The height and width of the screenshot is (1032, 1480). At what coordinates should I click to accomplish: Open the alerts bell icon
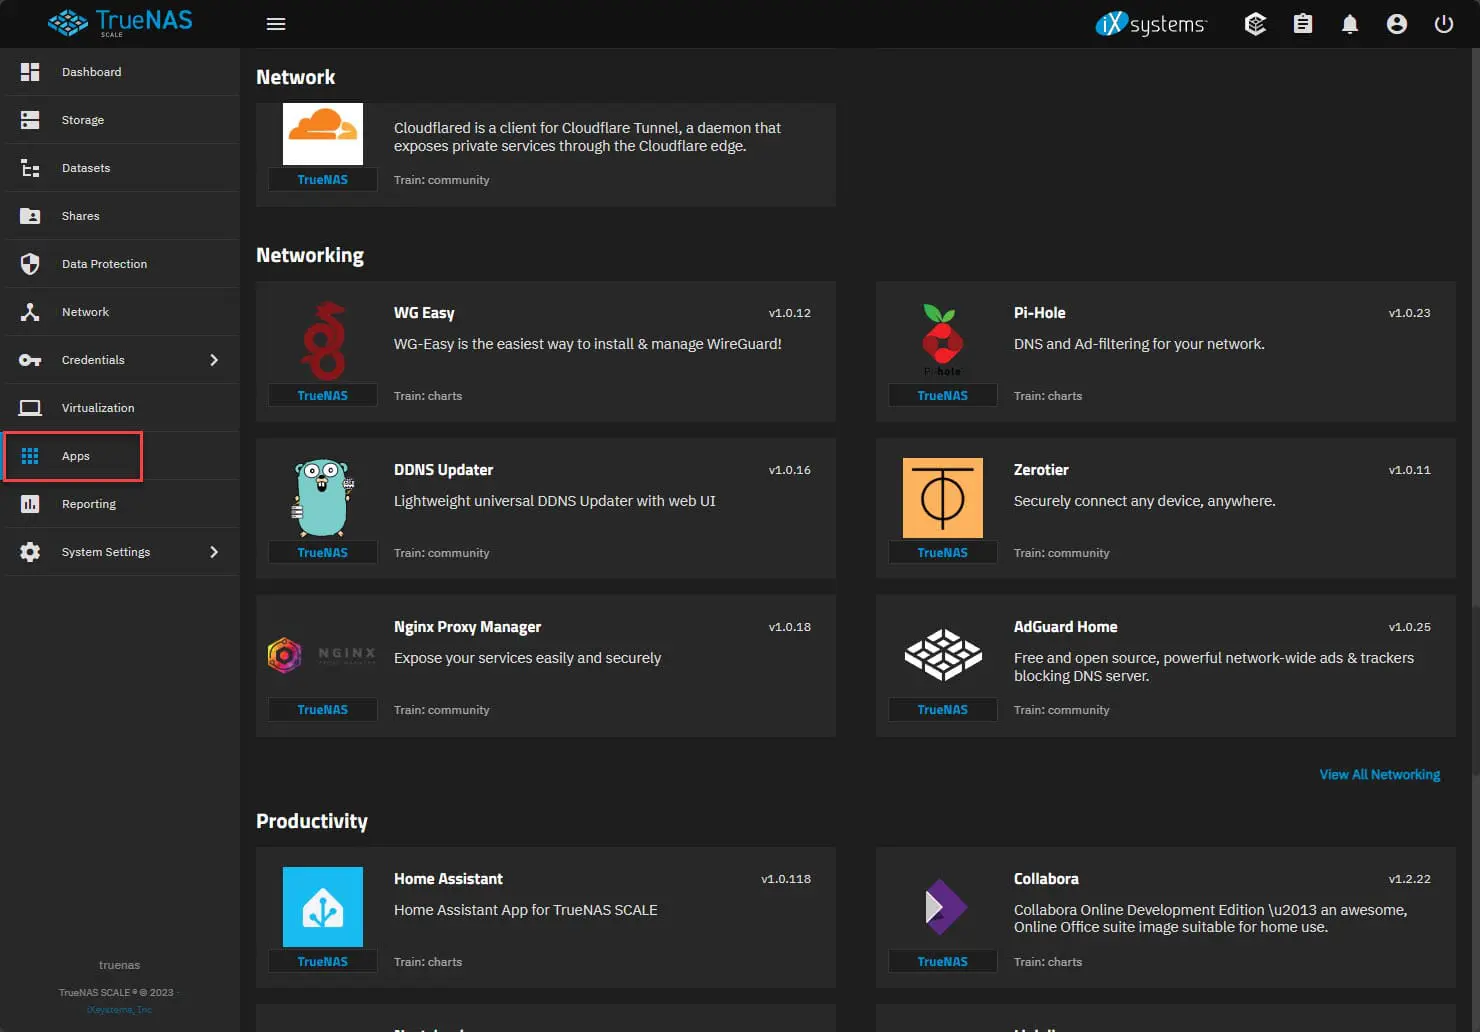point(1349,24)
